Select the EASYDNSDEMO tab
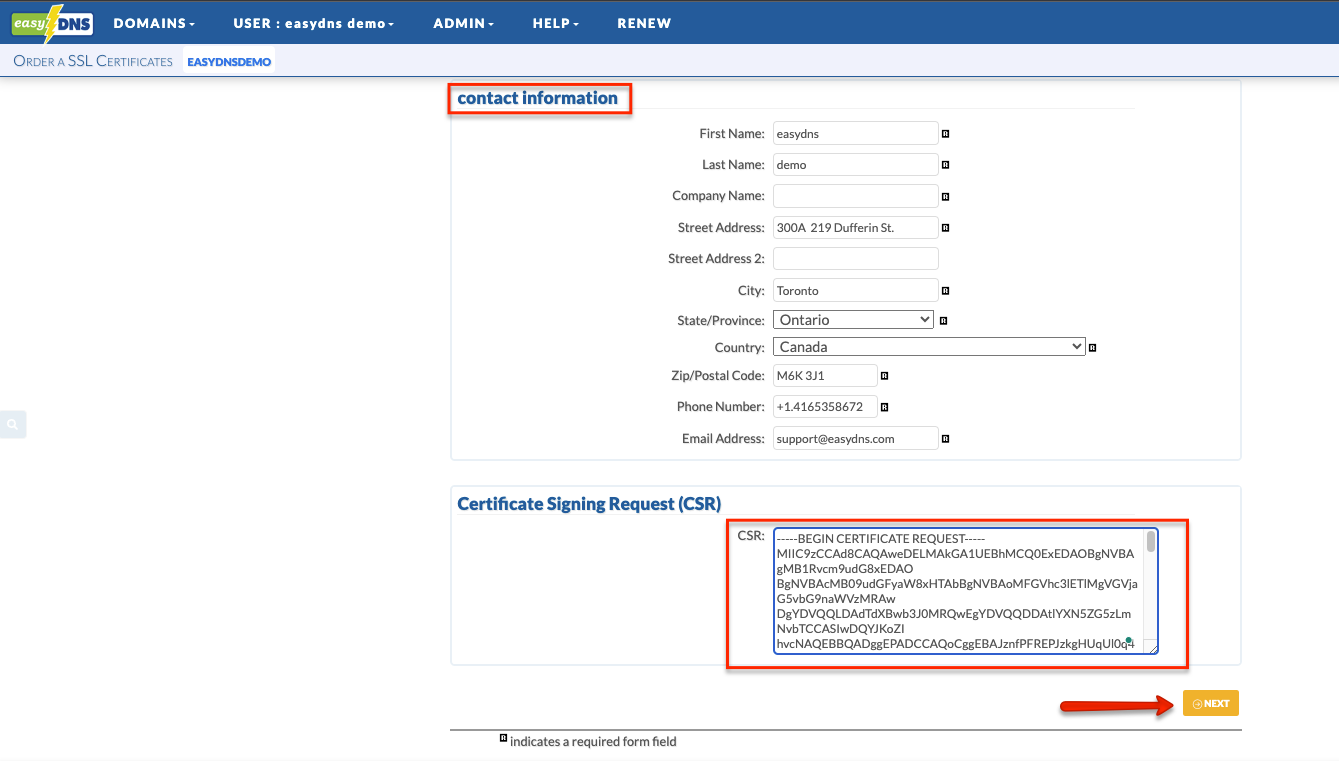Viewport: 1339px width, 761px height. click(229, 61)
